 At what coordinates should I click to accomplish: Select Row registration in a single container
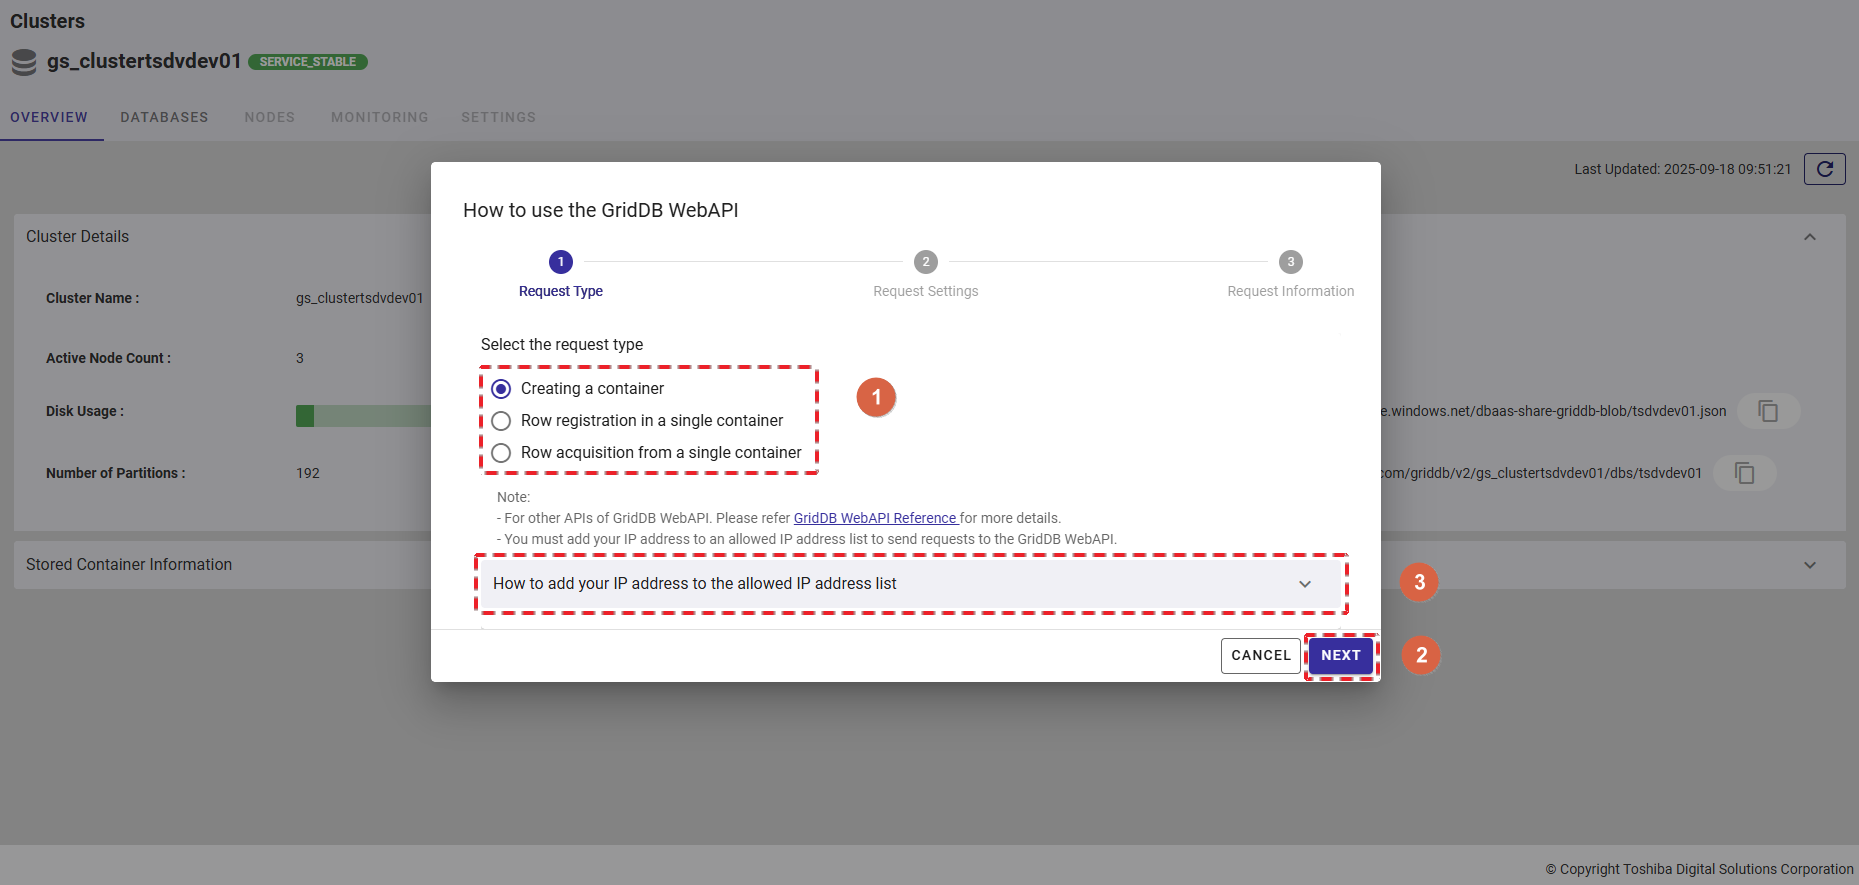501,421
